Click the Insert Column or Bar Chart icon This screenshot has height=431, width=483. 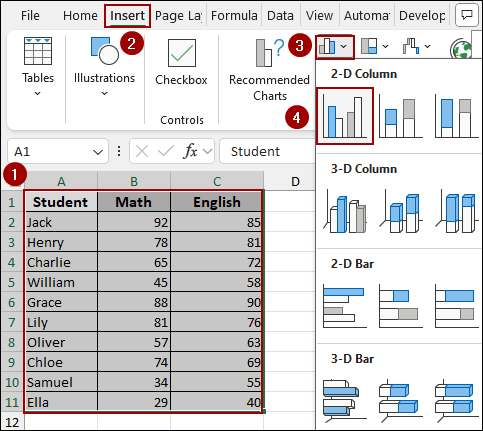pyautogui.click(x=327, y=46)
